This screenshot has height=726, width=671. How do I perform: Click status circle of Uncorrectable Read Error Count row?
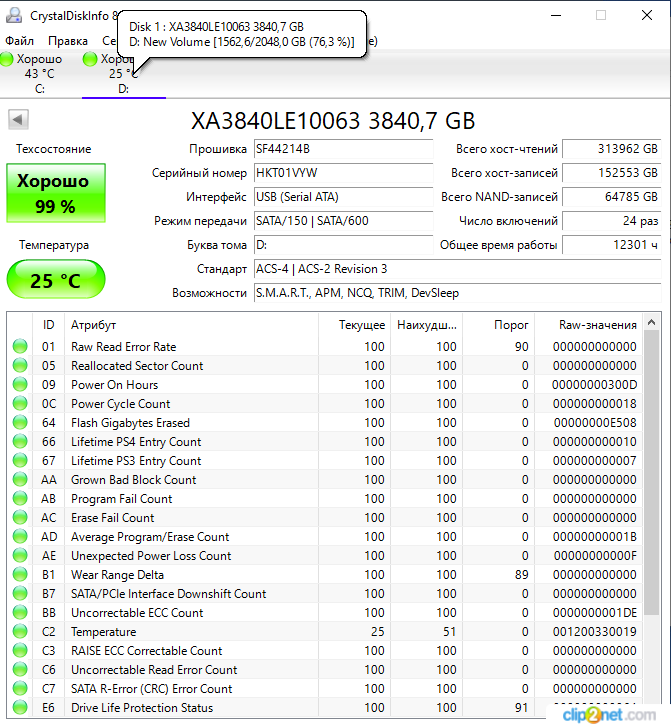click(20, 669)
